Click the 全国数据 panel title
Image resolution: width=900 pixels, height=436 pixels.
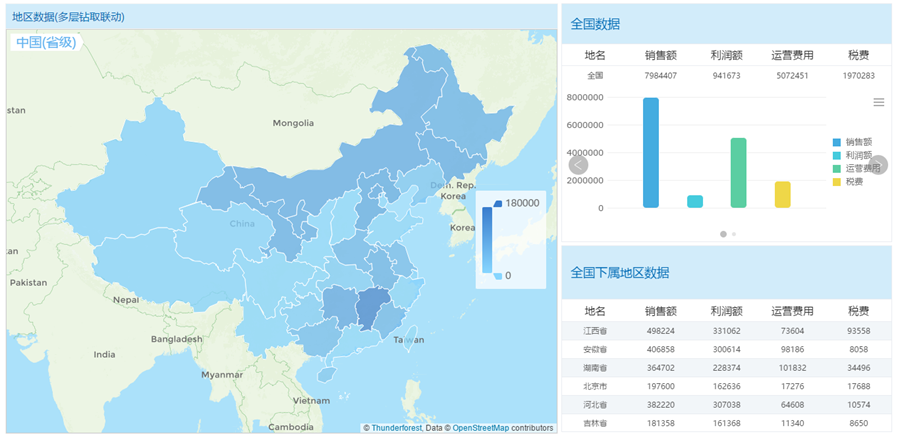click(x=595, y=24)
